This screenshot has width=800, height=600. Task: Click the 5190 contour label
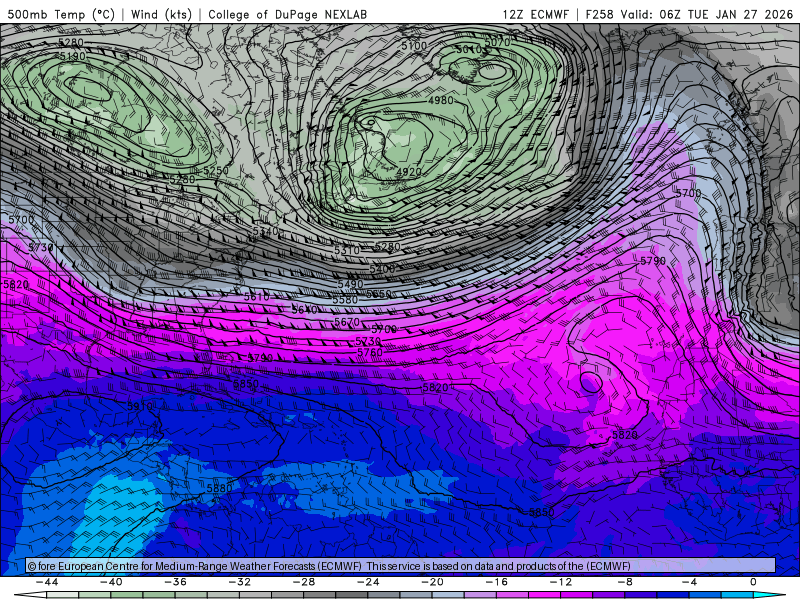(x=72, y=56)
